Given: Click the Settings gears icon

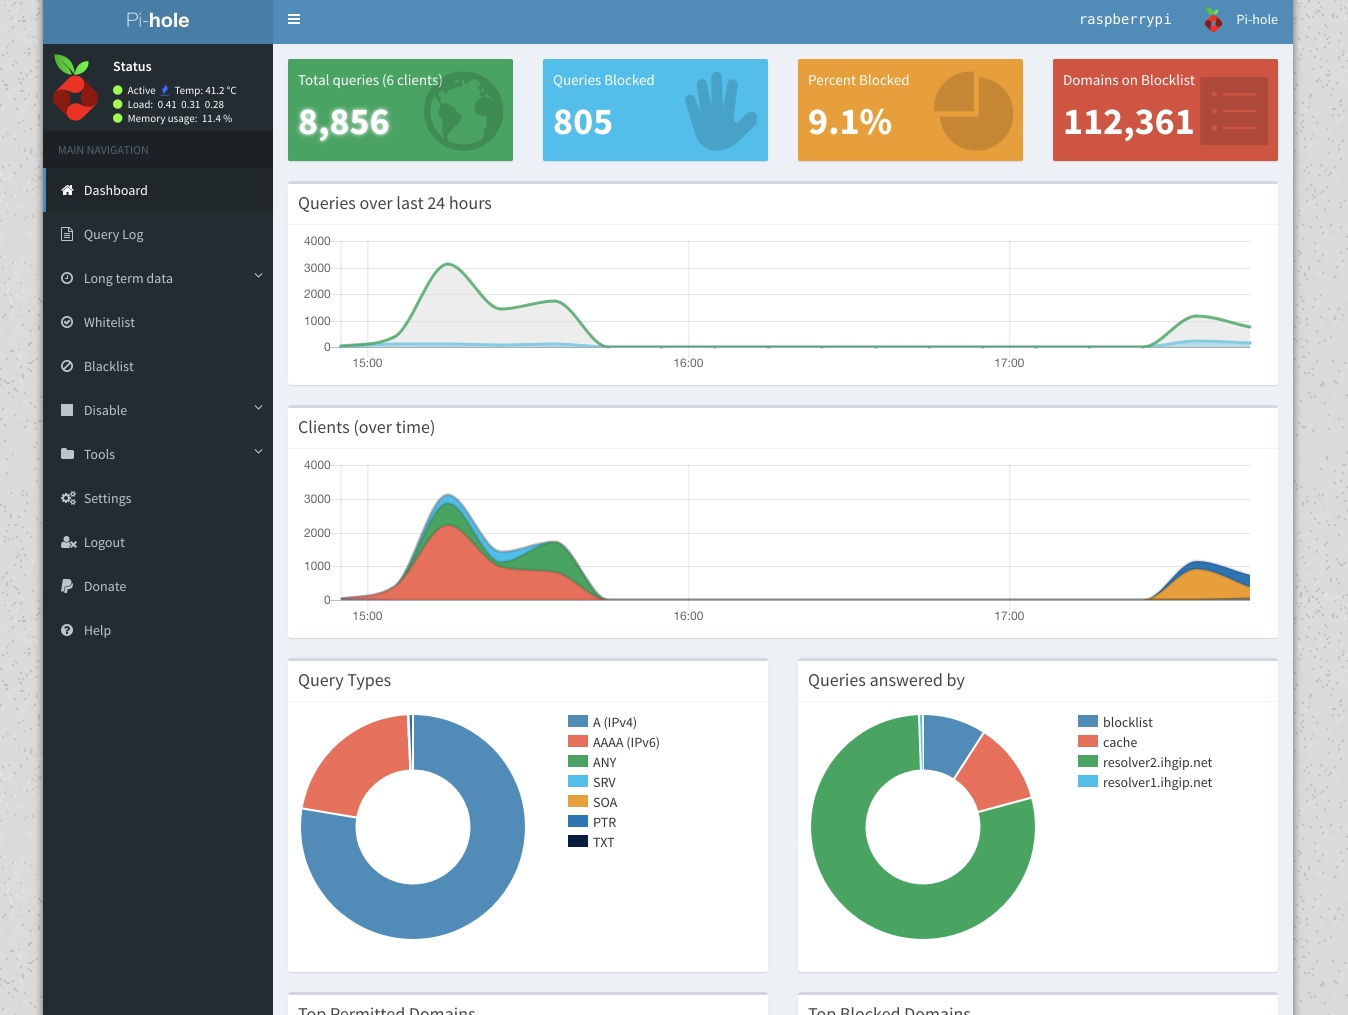Looking at the screenshot, I should [68, 498].
